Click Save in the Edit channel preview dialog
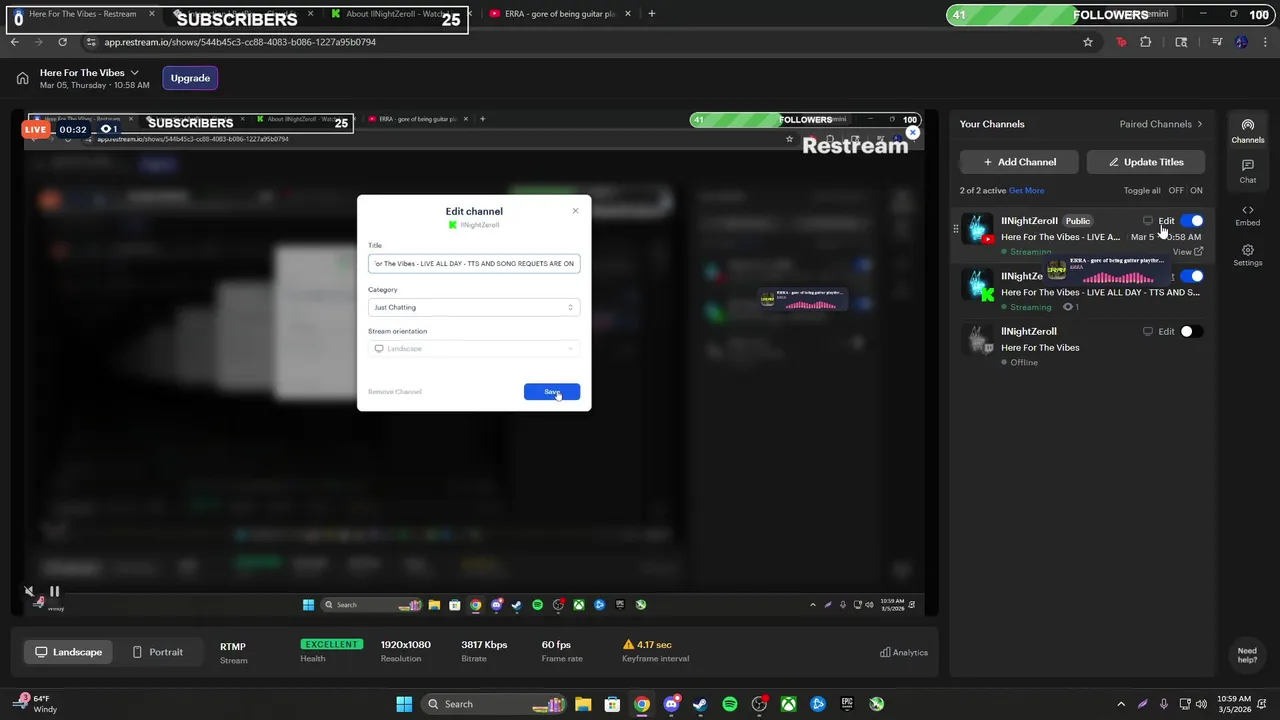 click(x=551, y=392)
